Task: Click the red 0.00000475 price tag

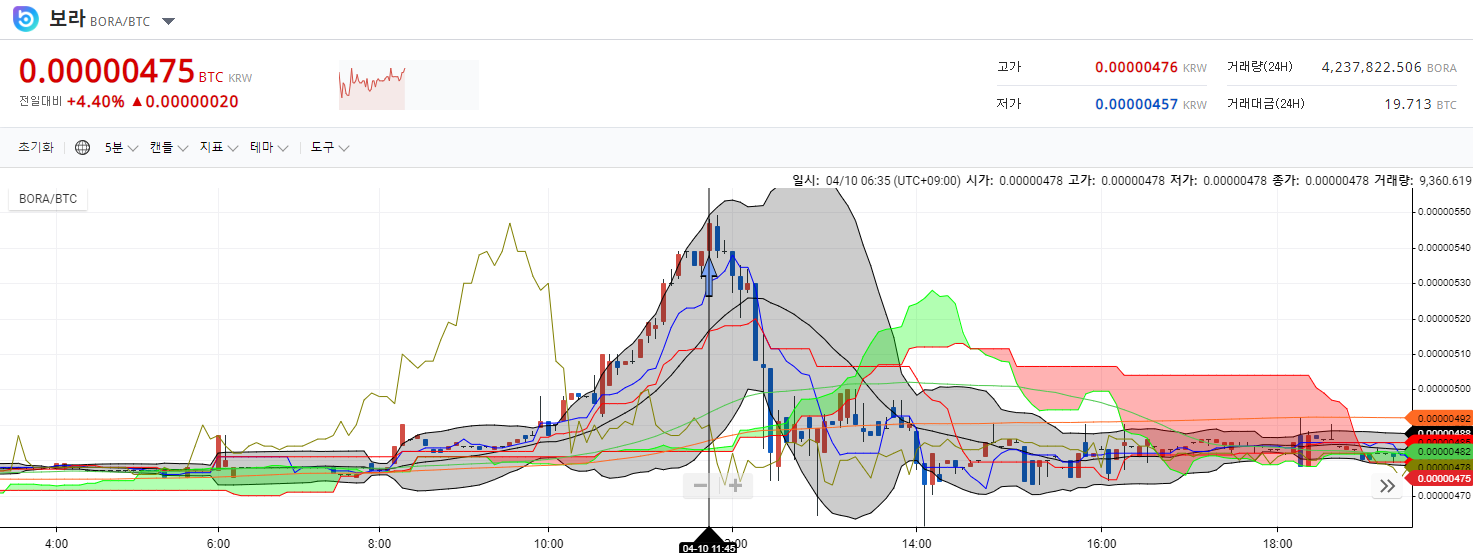Action: [1439, 479]
